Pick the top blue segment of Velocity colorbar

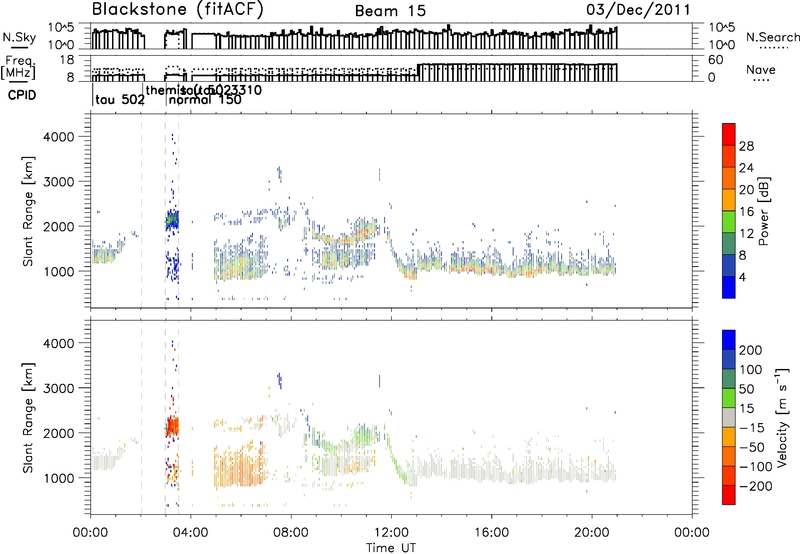pos(729,340)
